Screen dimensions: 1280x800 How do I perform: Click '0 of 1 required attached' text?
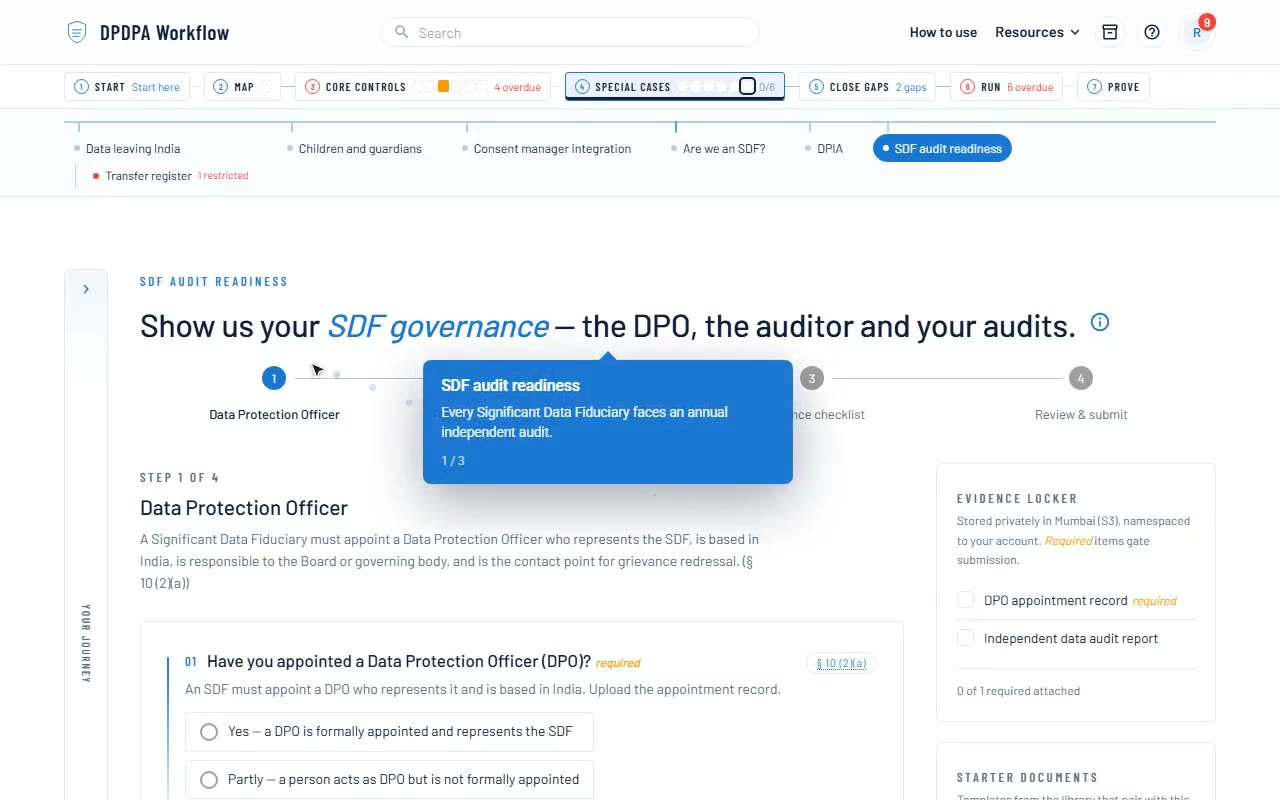tap(1018, 691)
